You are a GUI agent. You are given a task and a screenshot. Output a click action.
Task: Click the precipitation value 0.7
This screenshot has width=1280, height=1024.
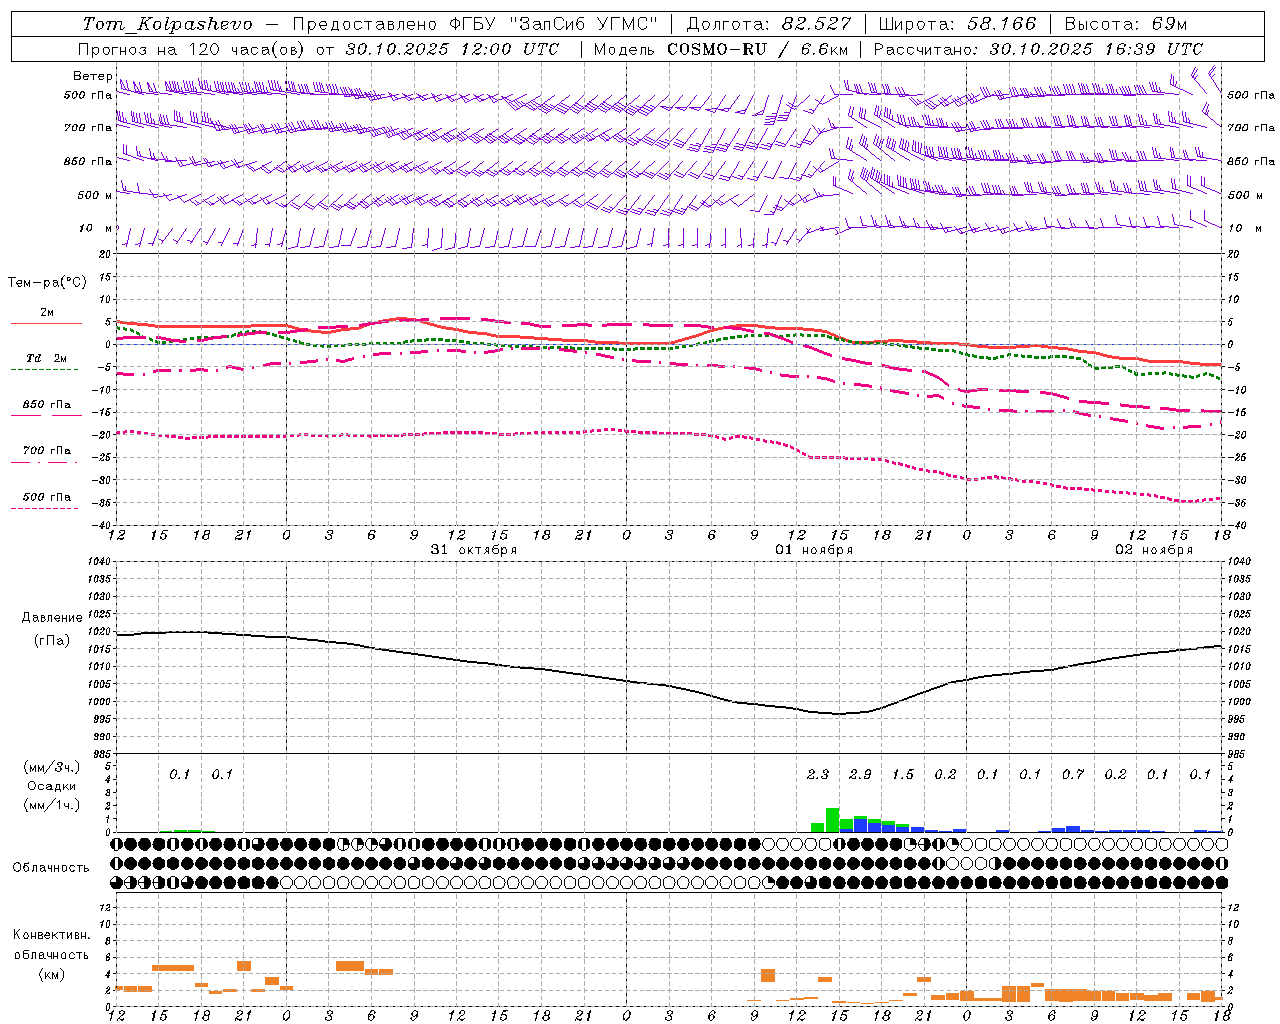(1073, 775)
